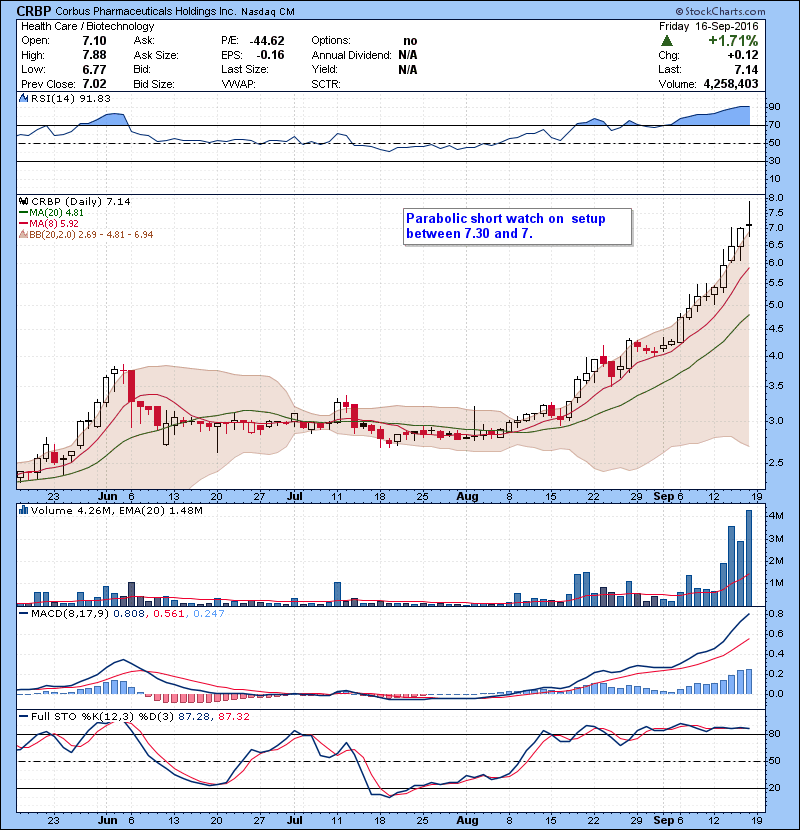Click the red stochastic value 87.32
Image resolution: width=800 pixels, height=830 pixels.
tap(233, 717)
